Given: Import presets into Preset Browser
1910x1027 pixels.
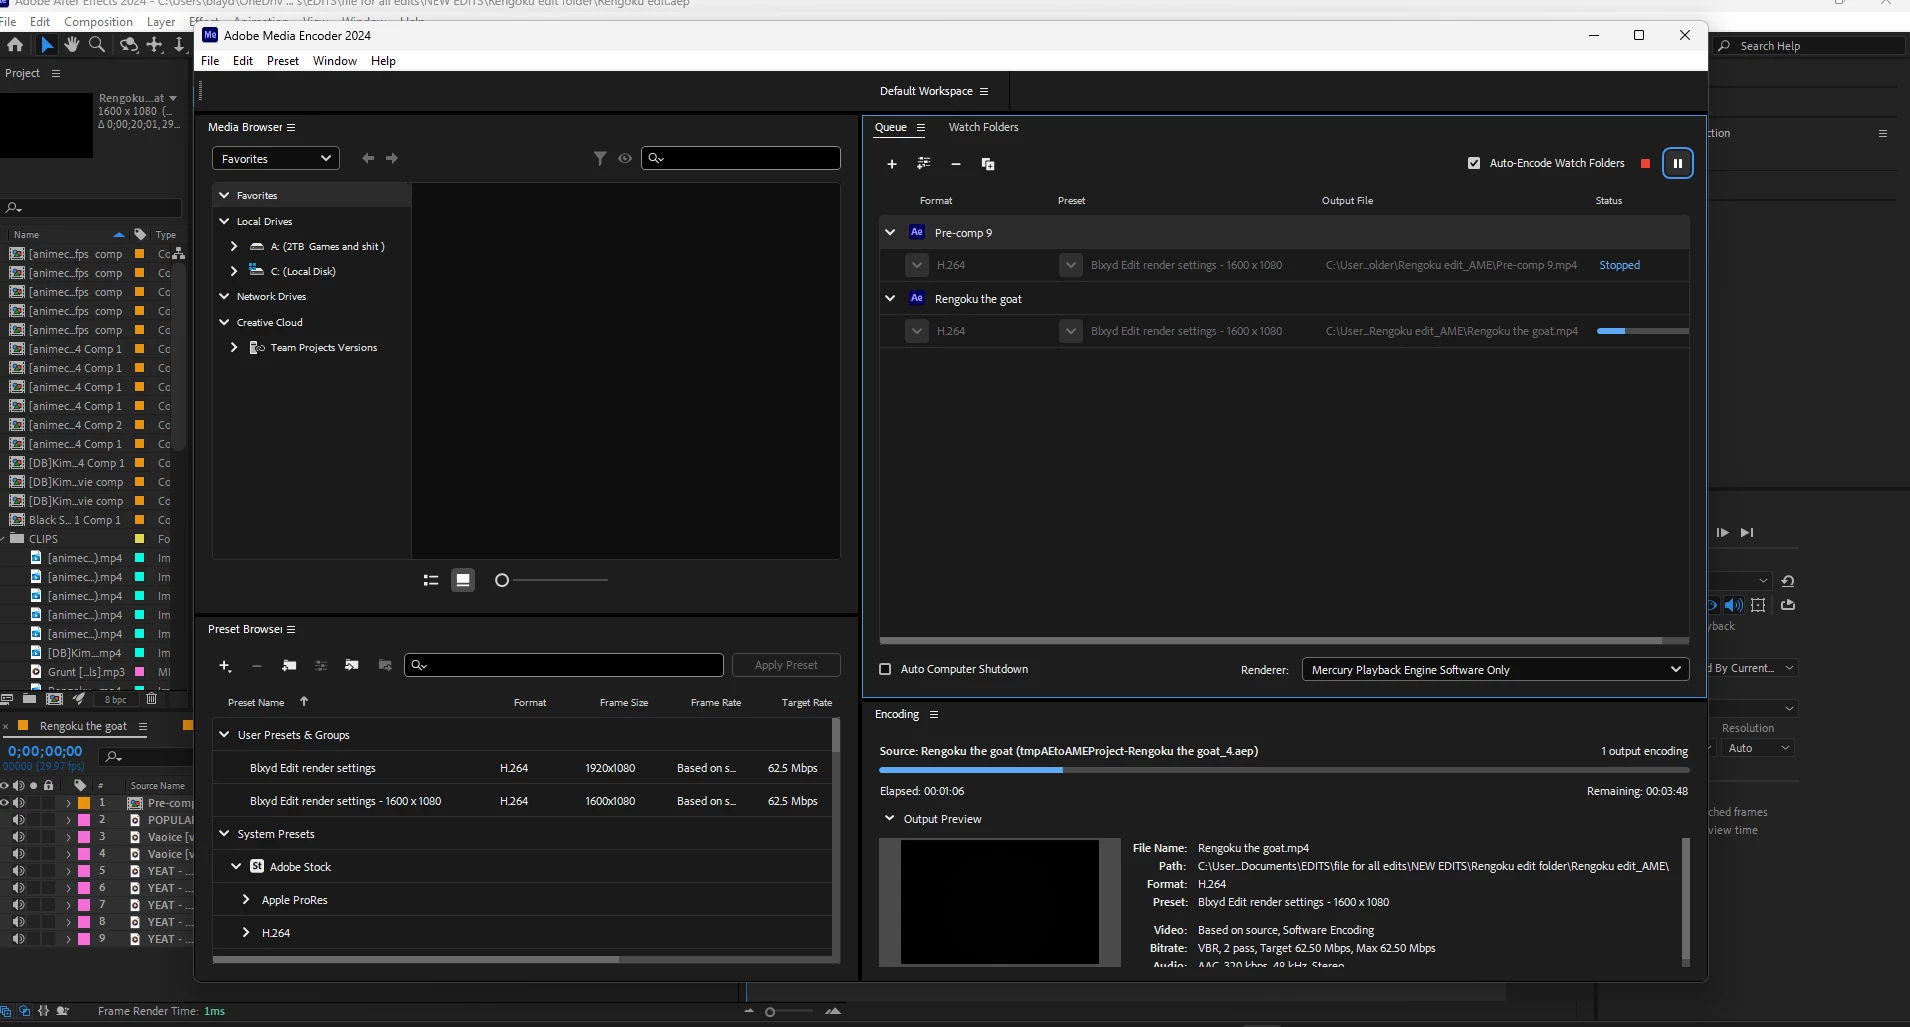Looking at the screenshot, I should click(x=352, y=666).
